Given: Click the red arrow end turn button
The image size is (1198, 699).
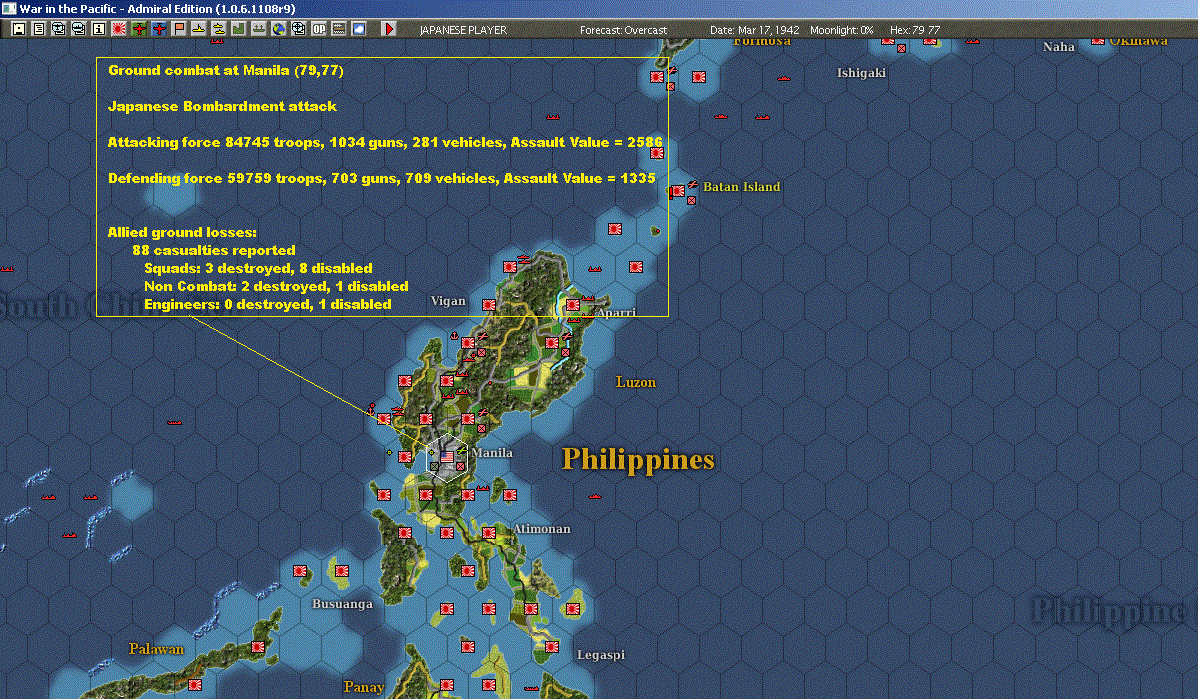Looking at the screenshot, I should pos(388,29).
